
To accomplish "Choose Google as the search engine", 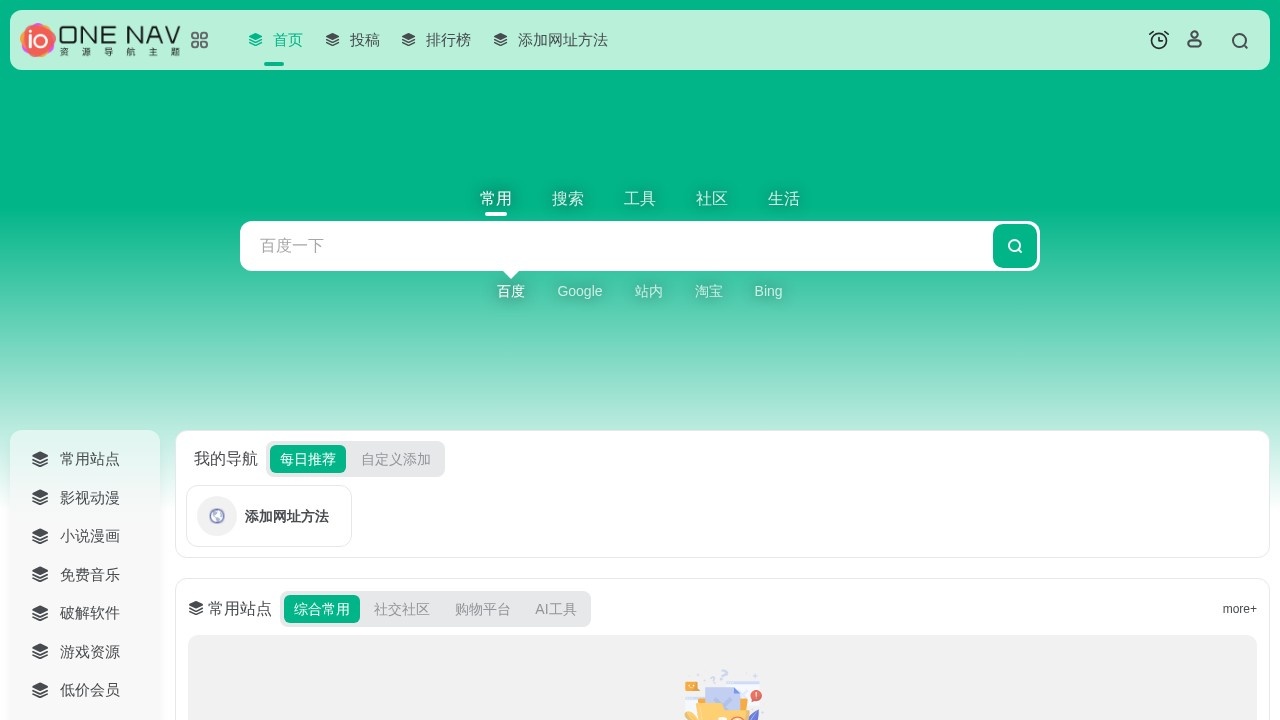I will (x=580, y=291).
